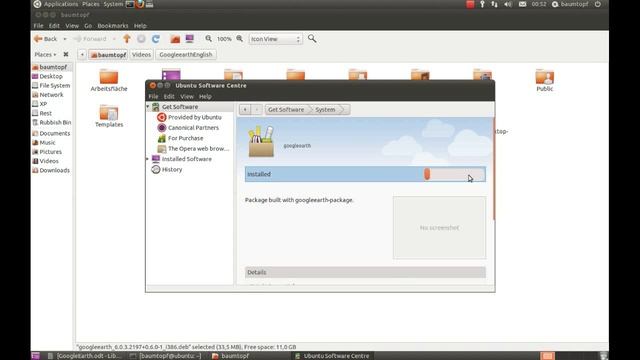
Task: Zoom in with magnifier plus icon
Action: [240, 39]
